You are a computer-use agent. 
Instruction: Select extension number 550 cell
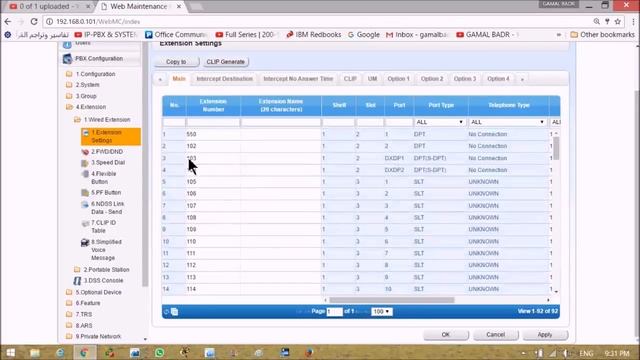213,134
